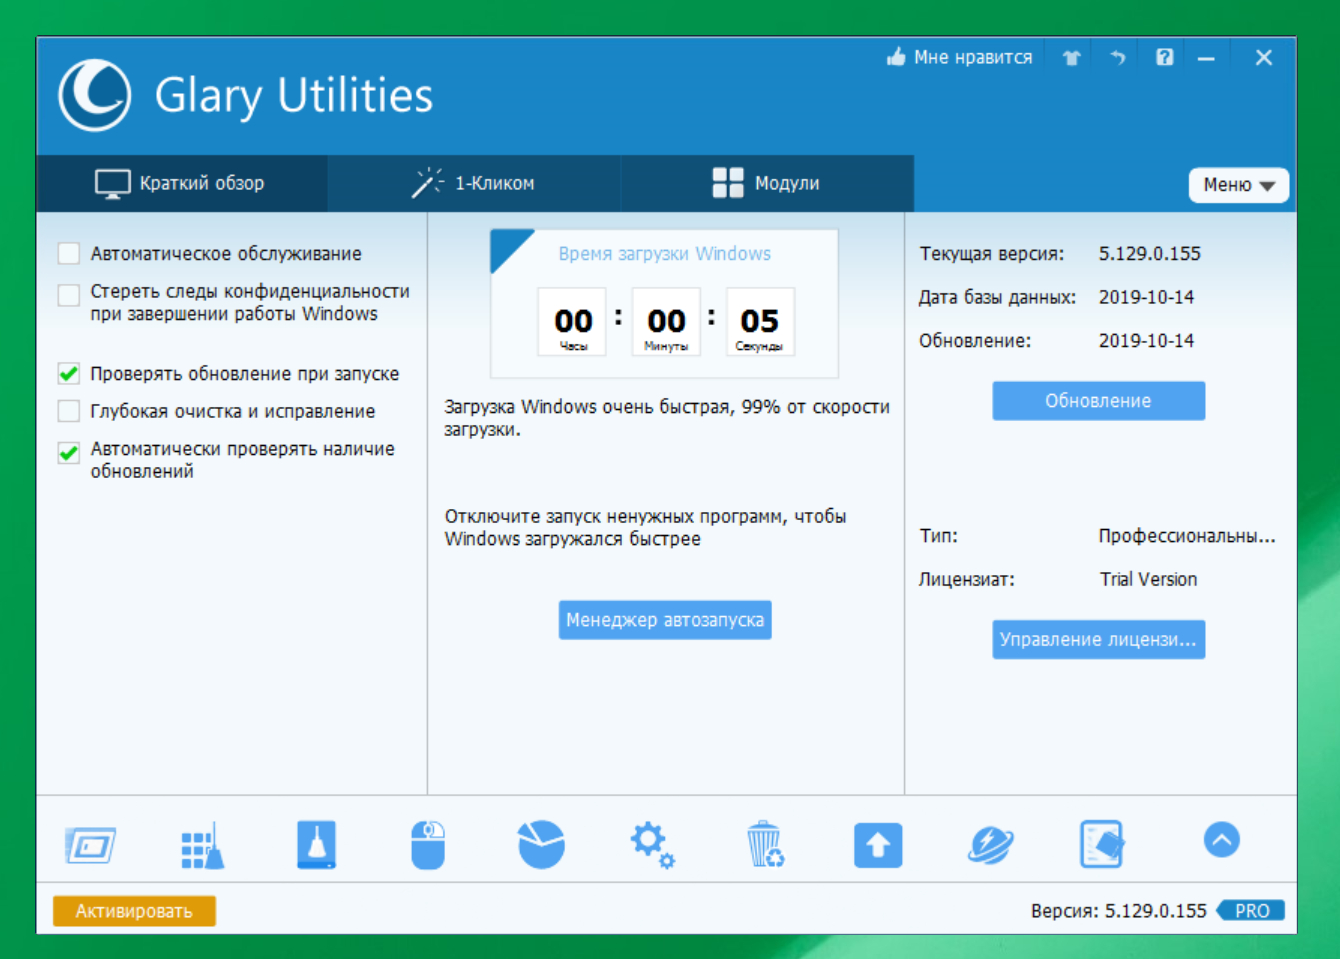This screenshot has width=1340, height=959.
Task: Open the double-gear process manager icon
Action: click(x=652, y=845)
